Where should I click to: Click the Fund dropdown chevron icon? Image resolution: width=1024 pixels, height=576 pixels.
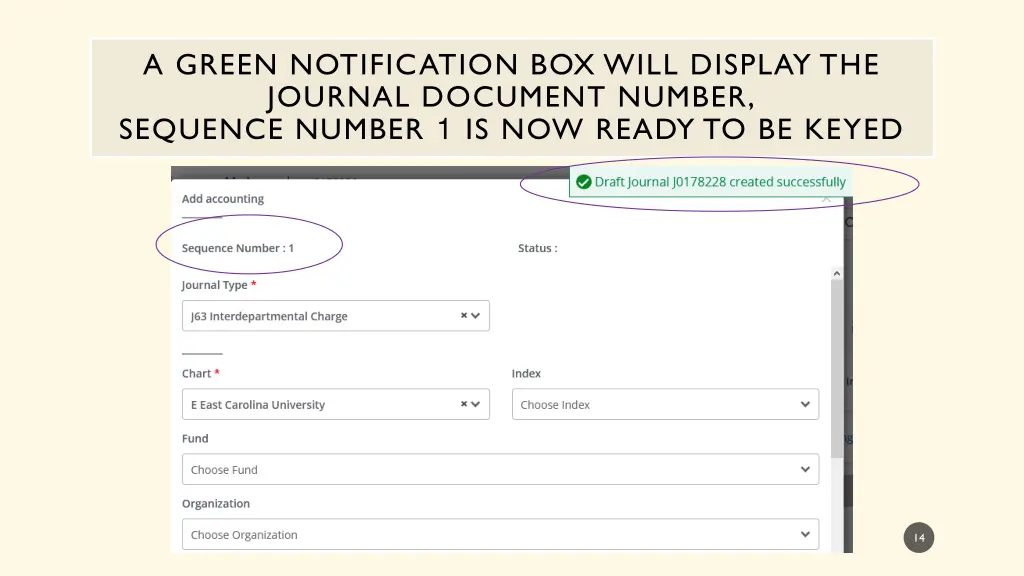coord(805,468)
